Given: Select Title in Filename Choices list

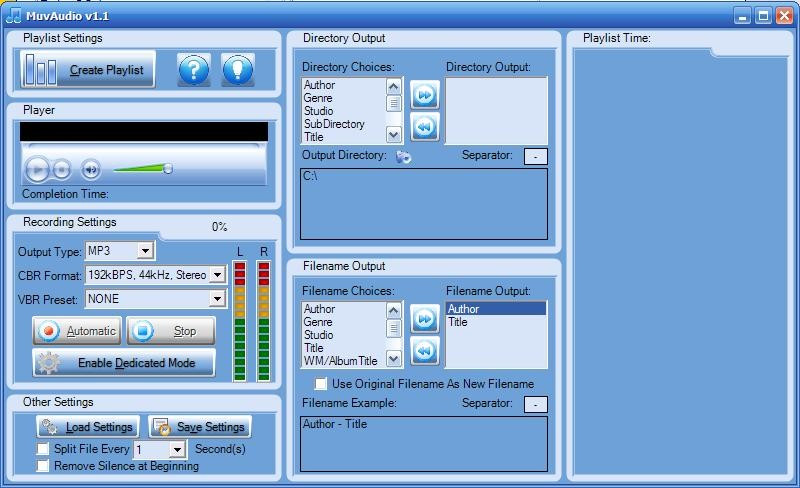Looking at the screenshot, I should point(314,348).
